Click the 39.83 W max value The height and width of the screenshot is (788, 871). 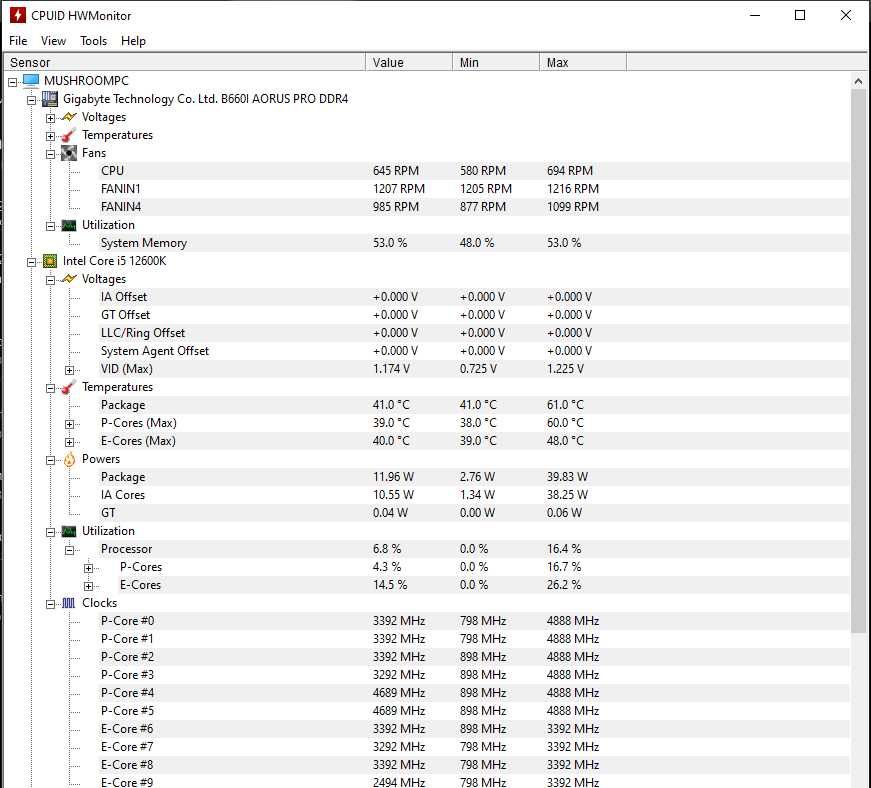567,477
